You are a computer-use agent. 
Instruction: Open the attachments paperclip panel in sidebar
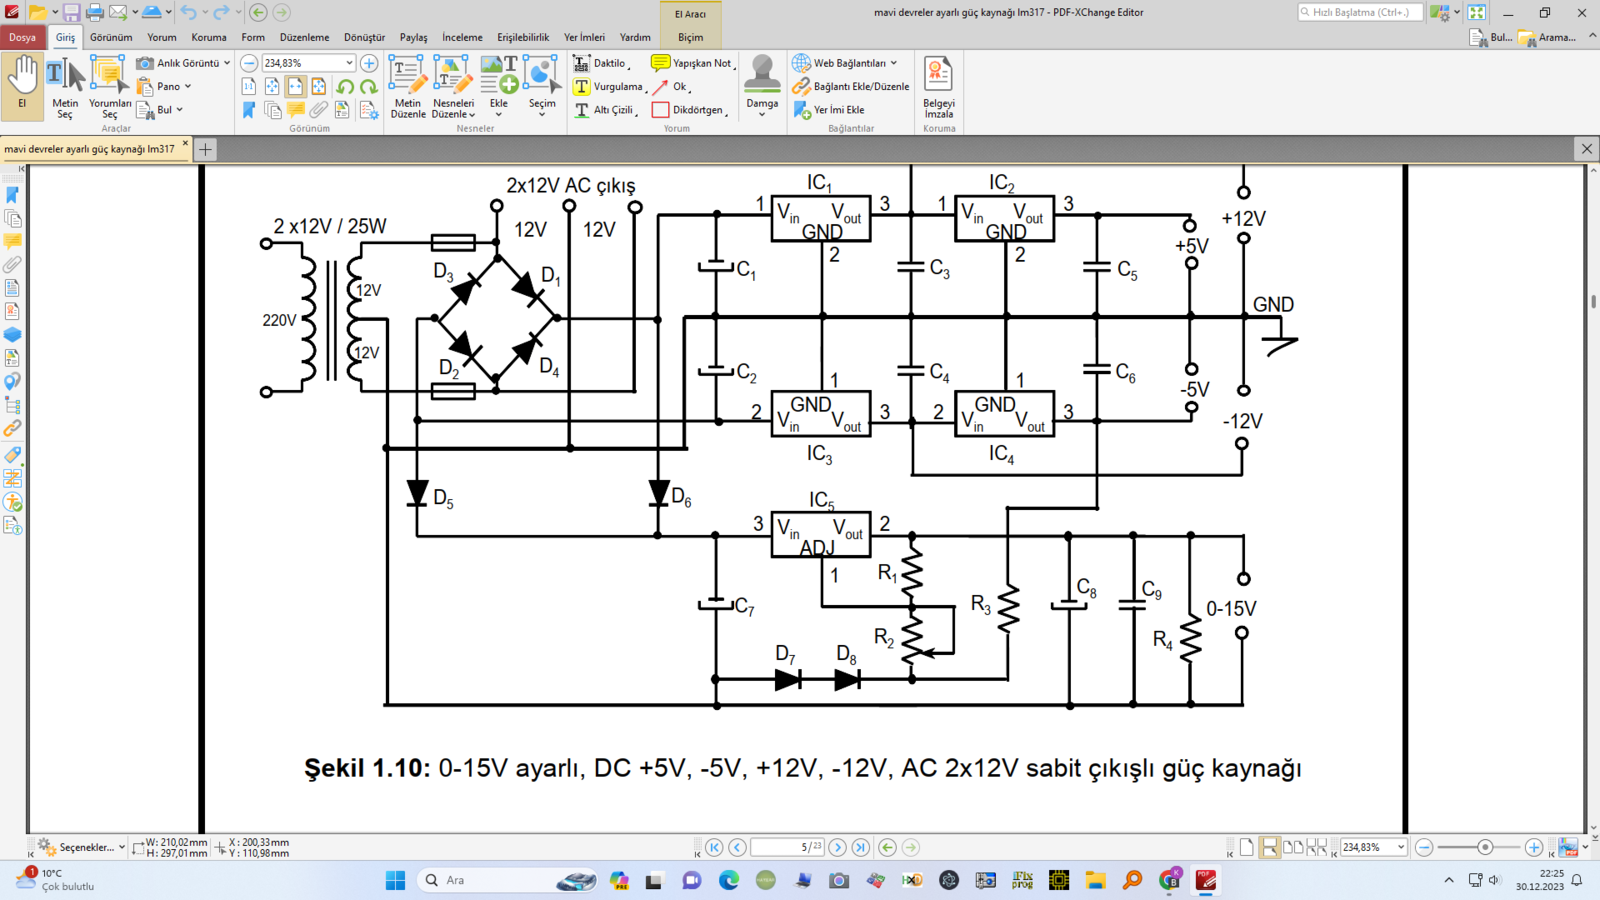(13, 265)
